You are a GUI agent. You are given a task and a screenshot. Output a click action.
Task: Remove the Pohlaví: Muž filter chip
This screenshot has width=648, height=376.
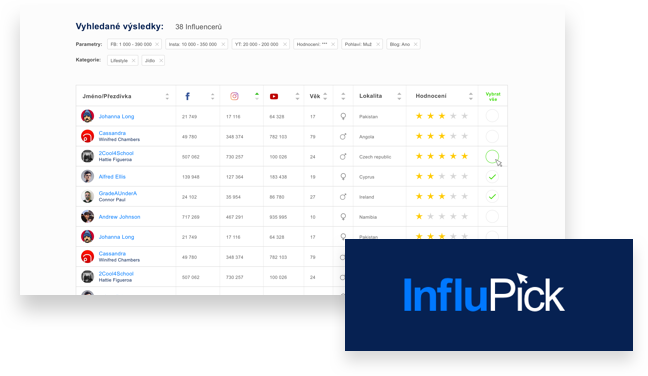378,44
